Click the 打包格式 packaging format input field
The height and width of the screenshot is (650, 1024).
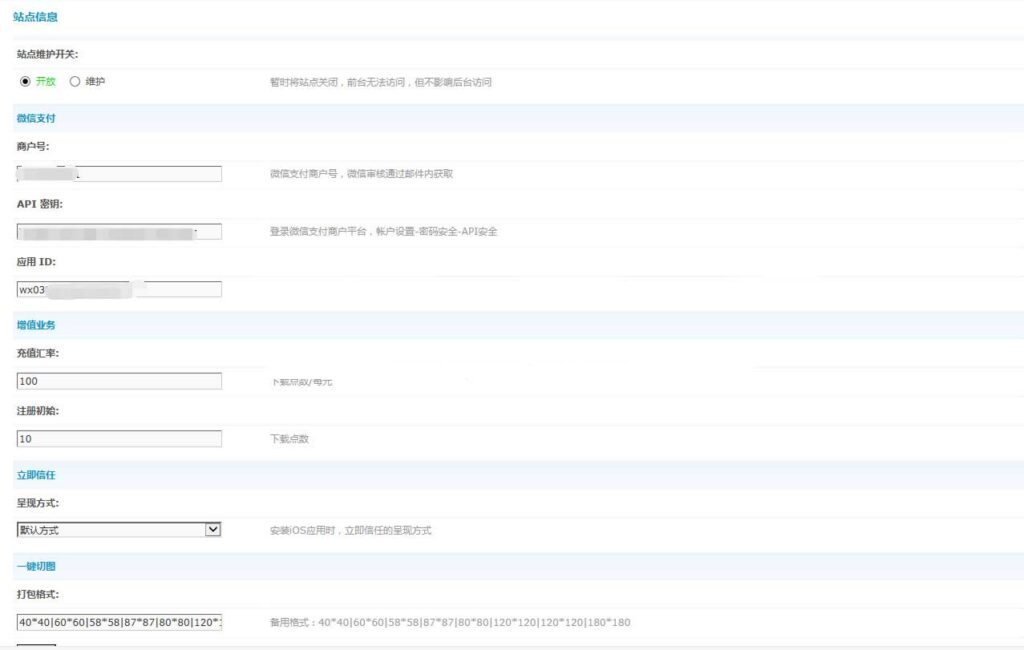pos(120,622)
